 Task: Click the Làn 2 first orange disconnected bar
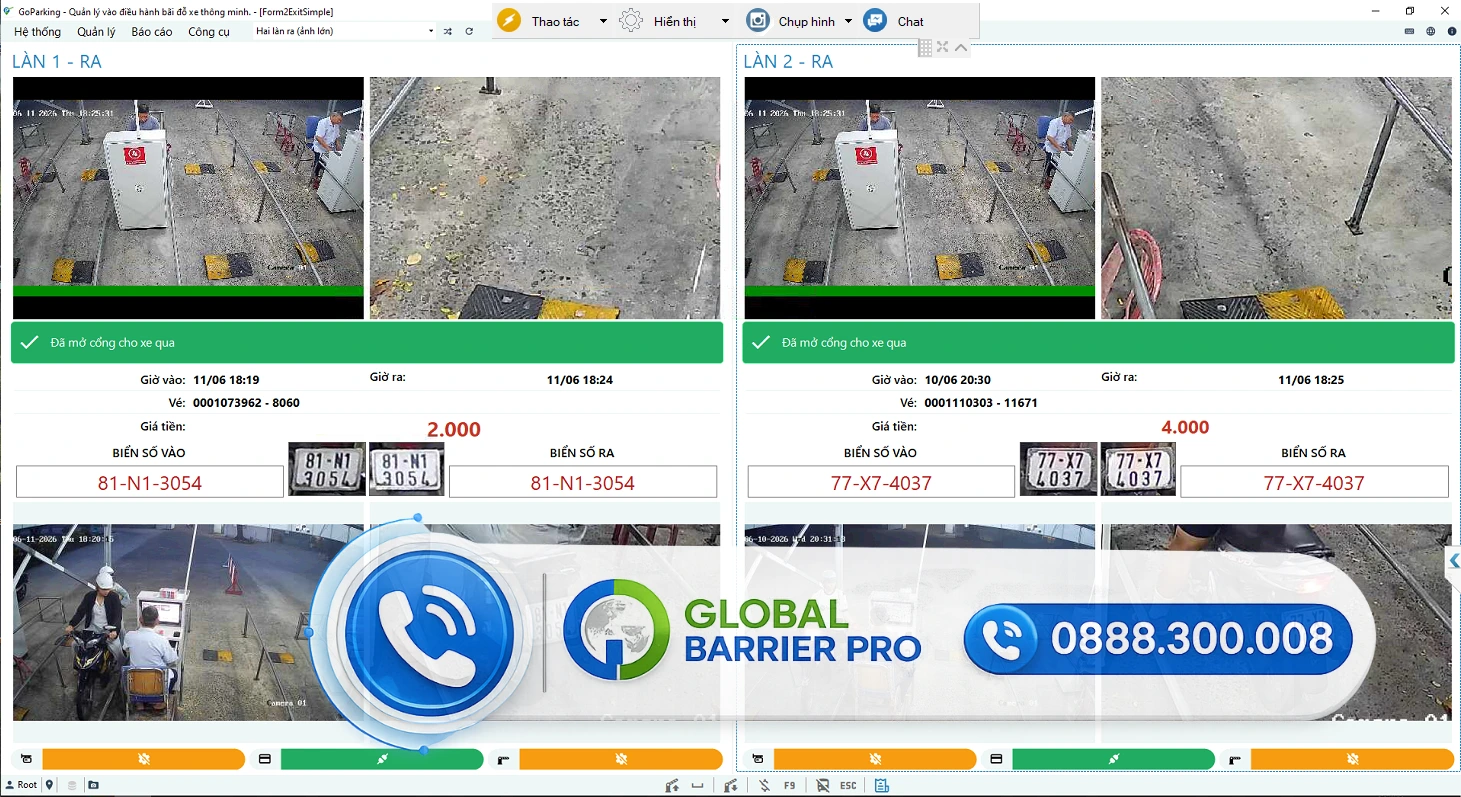click(875, 760)
